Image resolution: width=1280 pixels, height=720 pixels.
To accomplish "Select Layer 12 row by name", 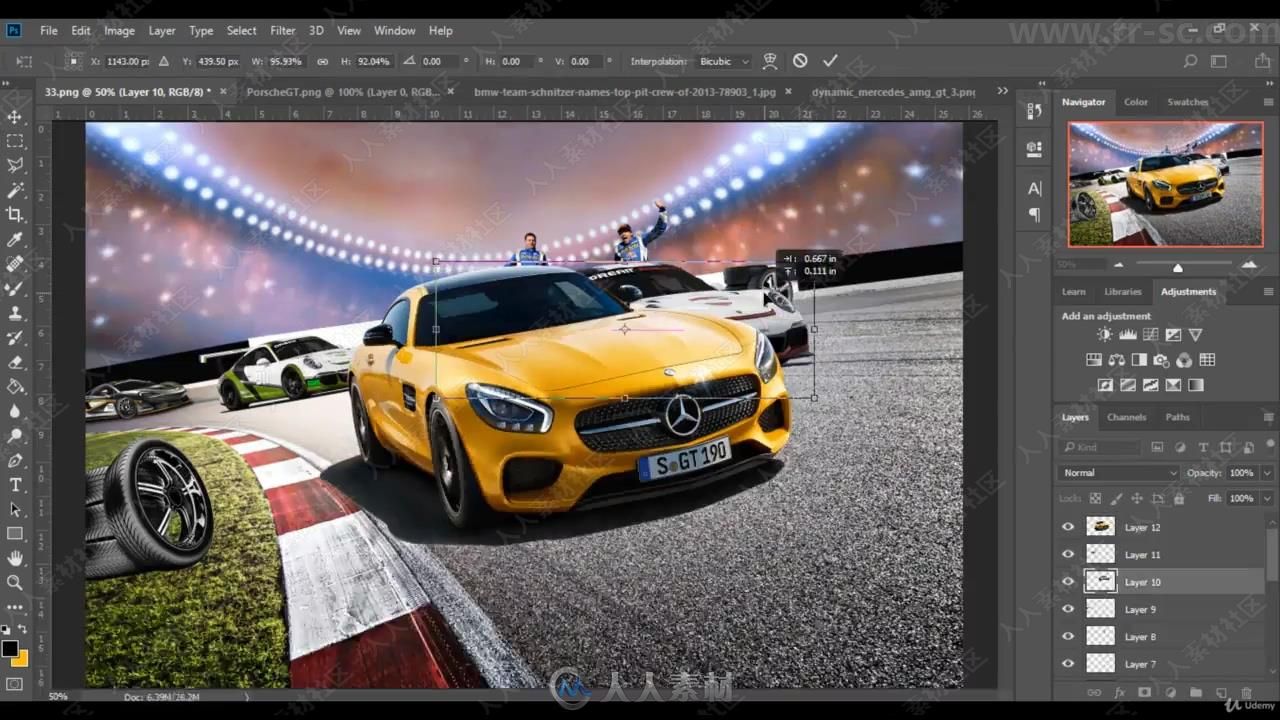I will point(1143,527).
